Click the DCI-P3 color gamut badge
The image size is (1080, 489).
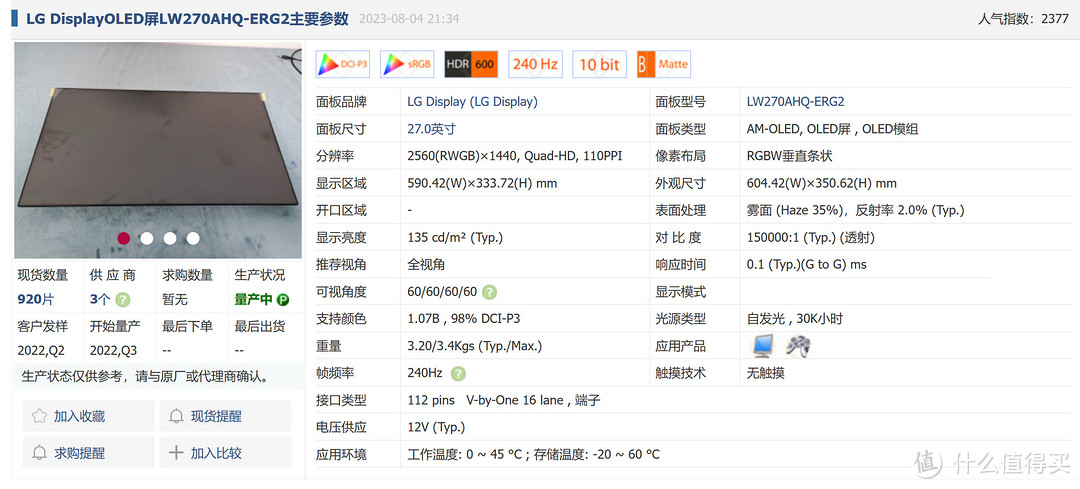click(x=343, y=65)
